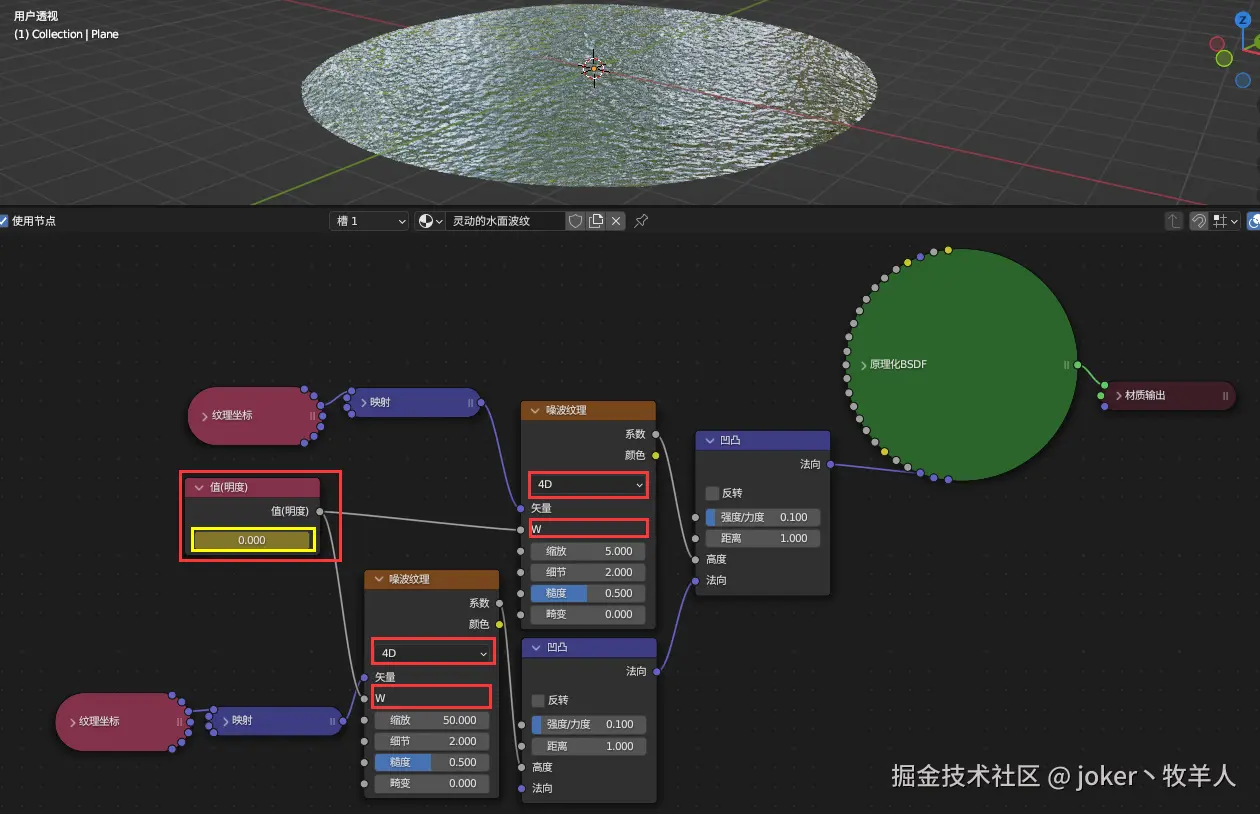Click 距离 1.000 field in 凹凸 beside 缩放 50.000

589,746
